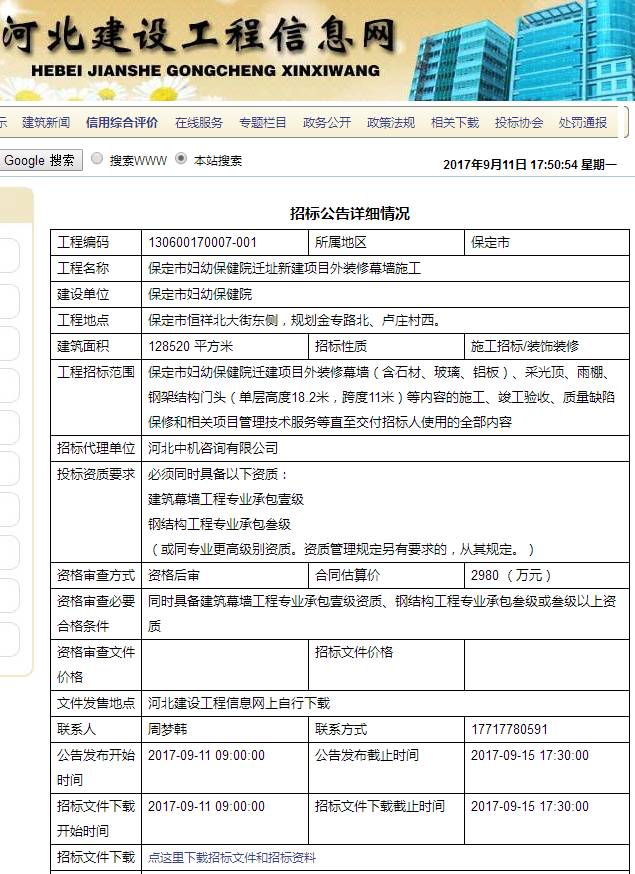Click the 河北中机咨询有限公司 agency name

213,449
